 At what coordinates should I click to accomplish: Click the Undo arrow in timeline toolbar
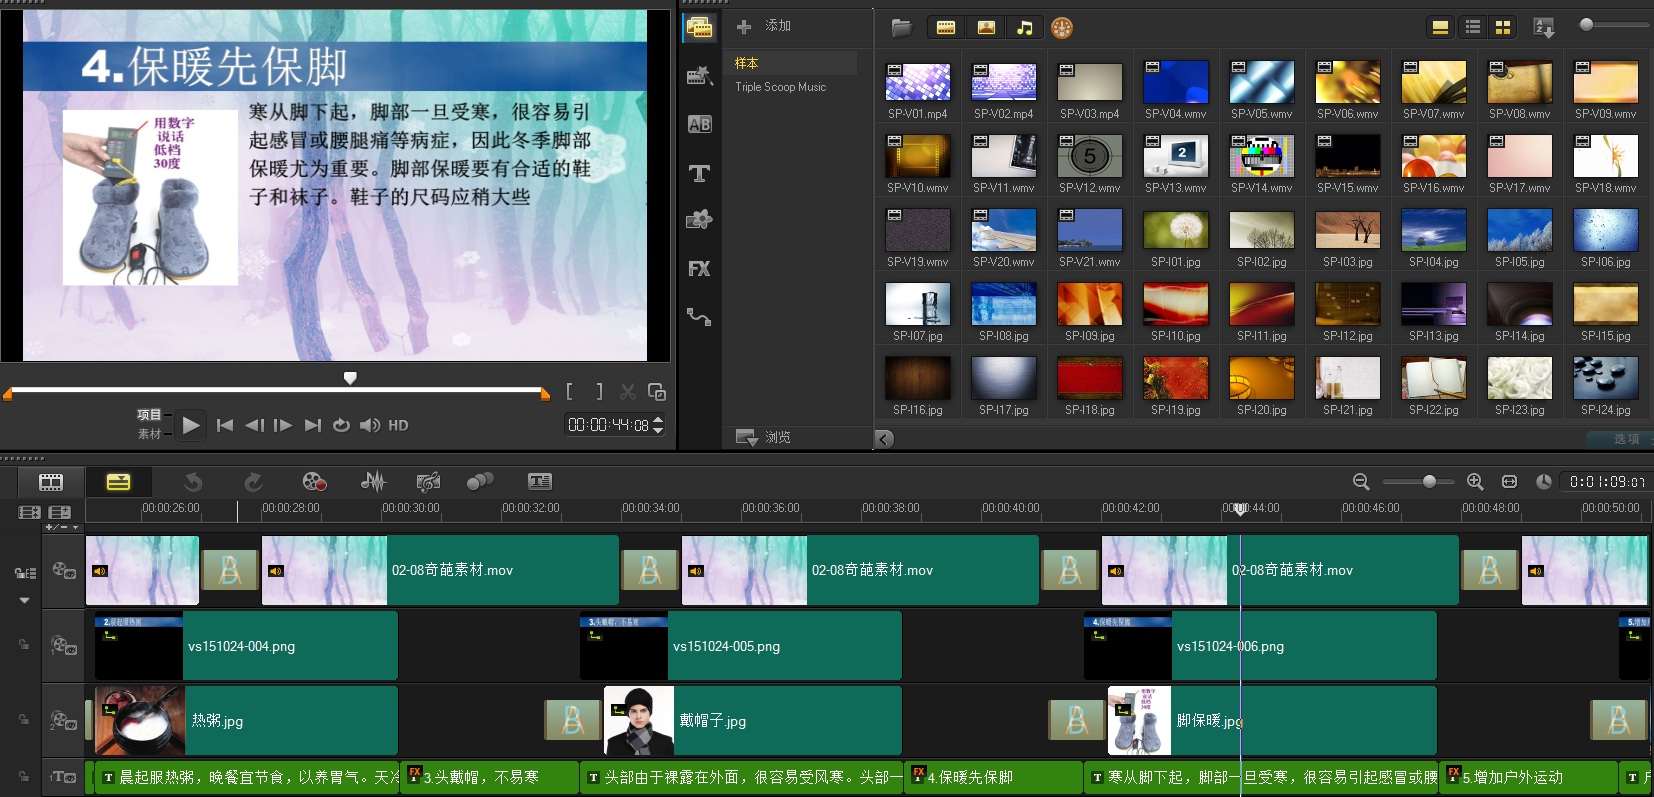click(193, 482)
